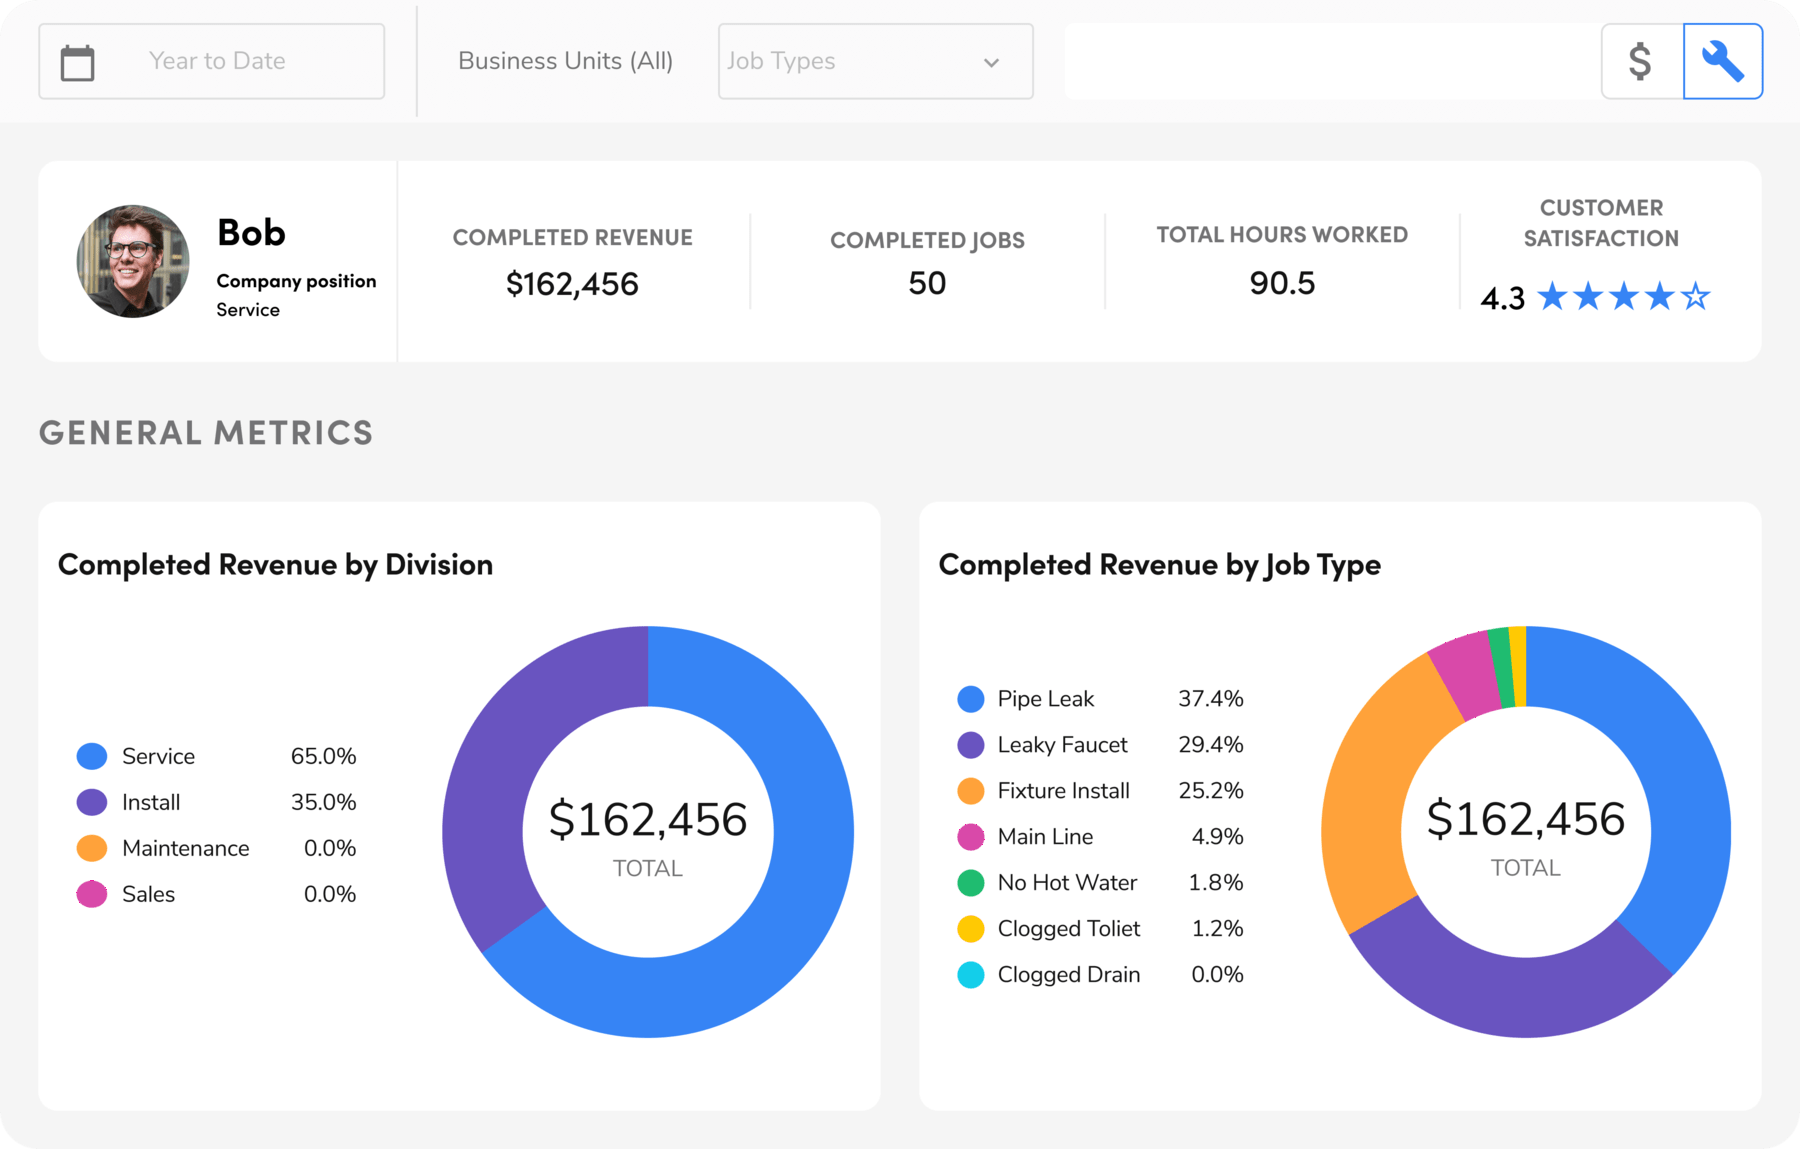Click the last star in the rating

[x=1697, y=297]
